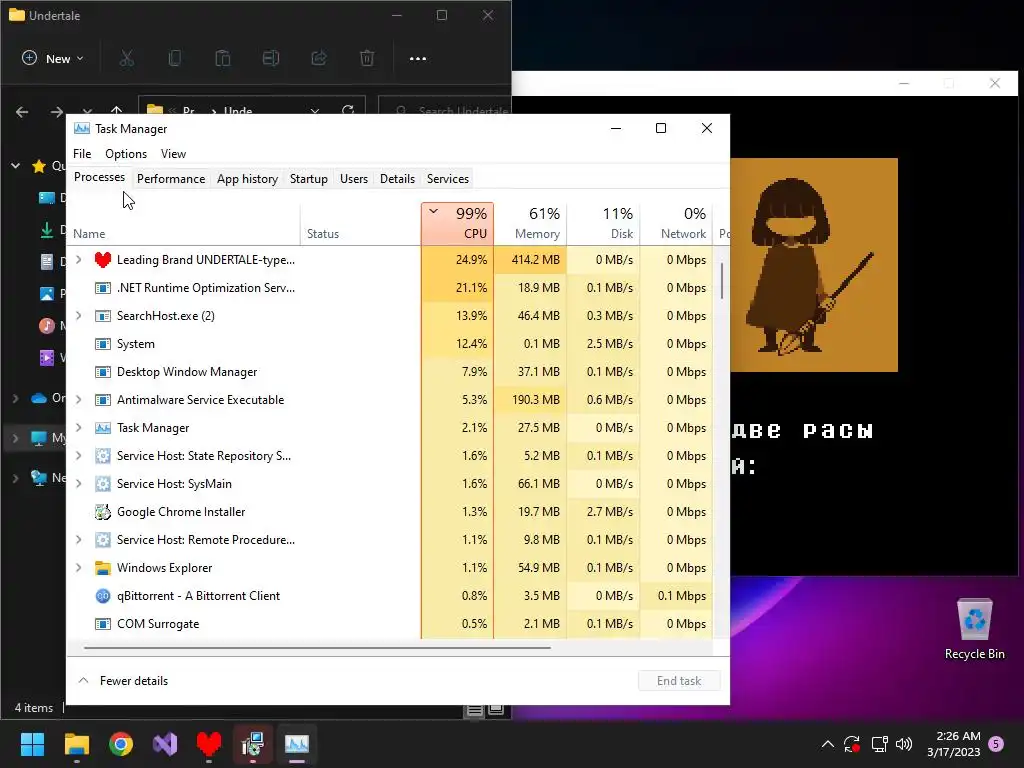Switch to the Startup tab
Viewport: 1024px width, 768px height.
point(309,179)
